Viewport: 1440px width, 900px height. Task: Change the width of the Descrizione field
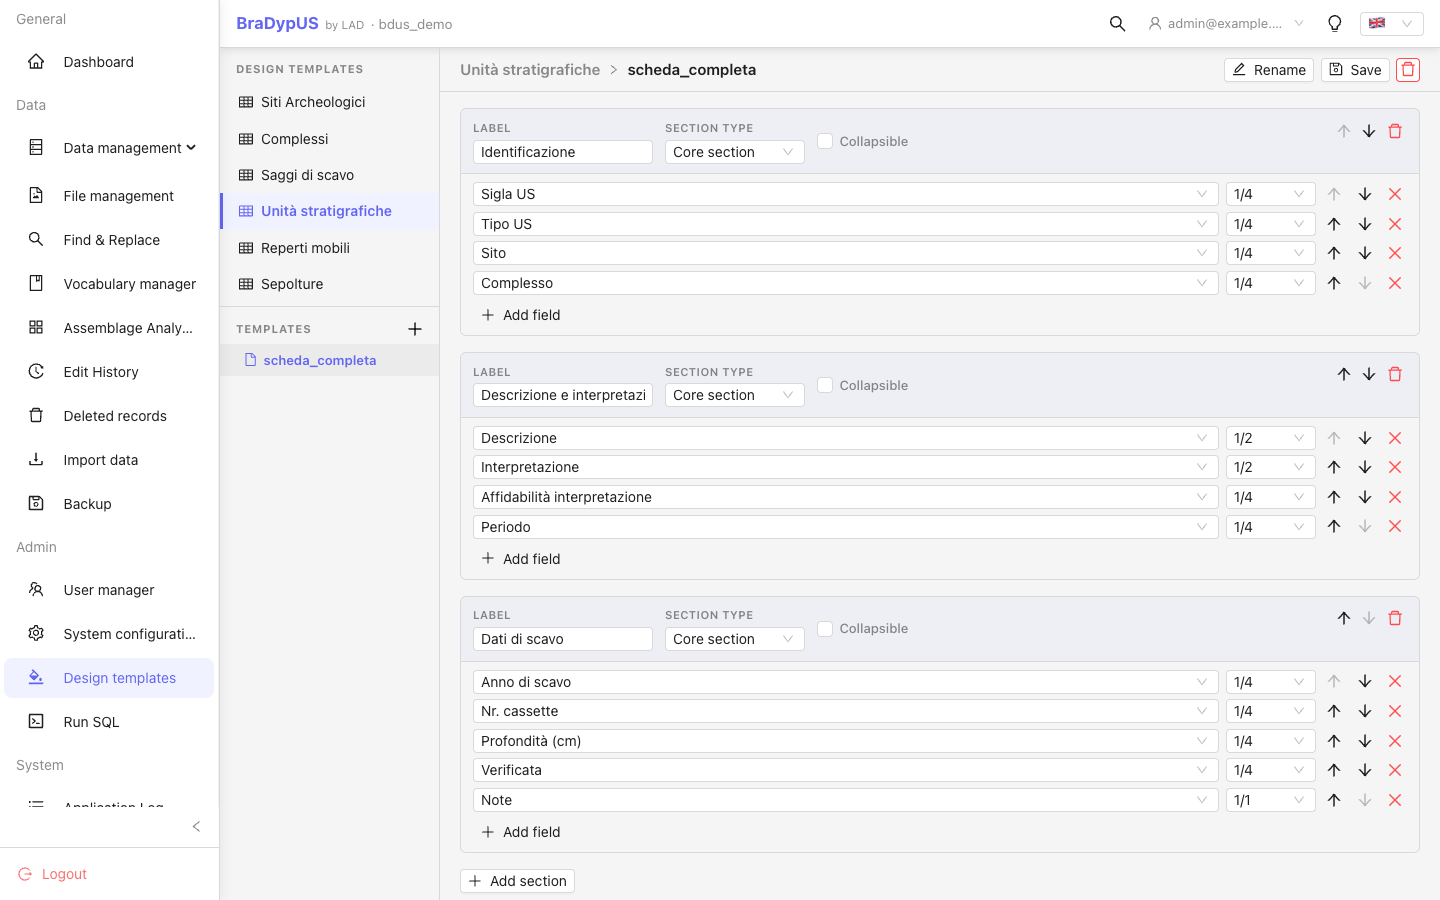pos(1270,438)
